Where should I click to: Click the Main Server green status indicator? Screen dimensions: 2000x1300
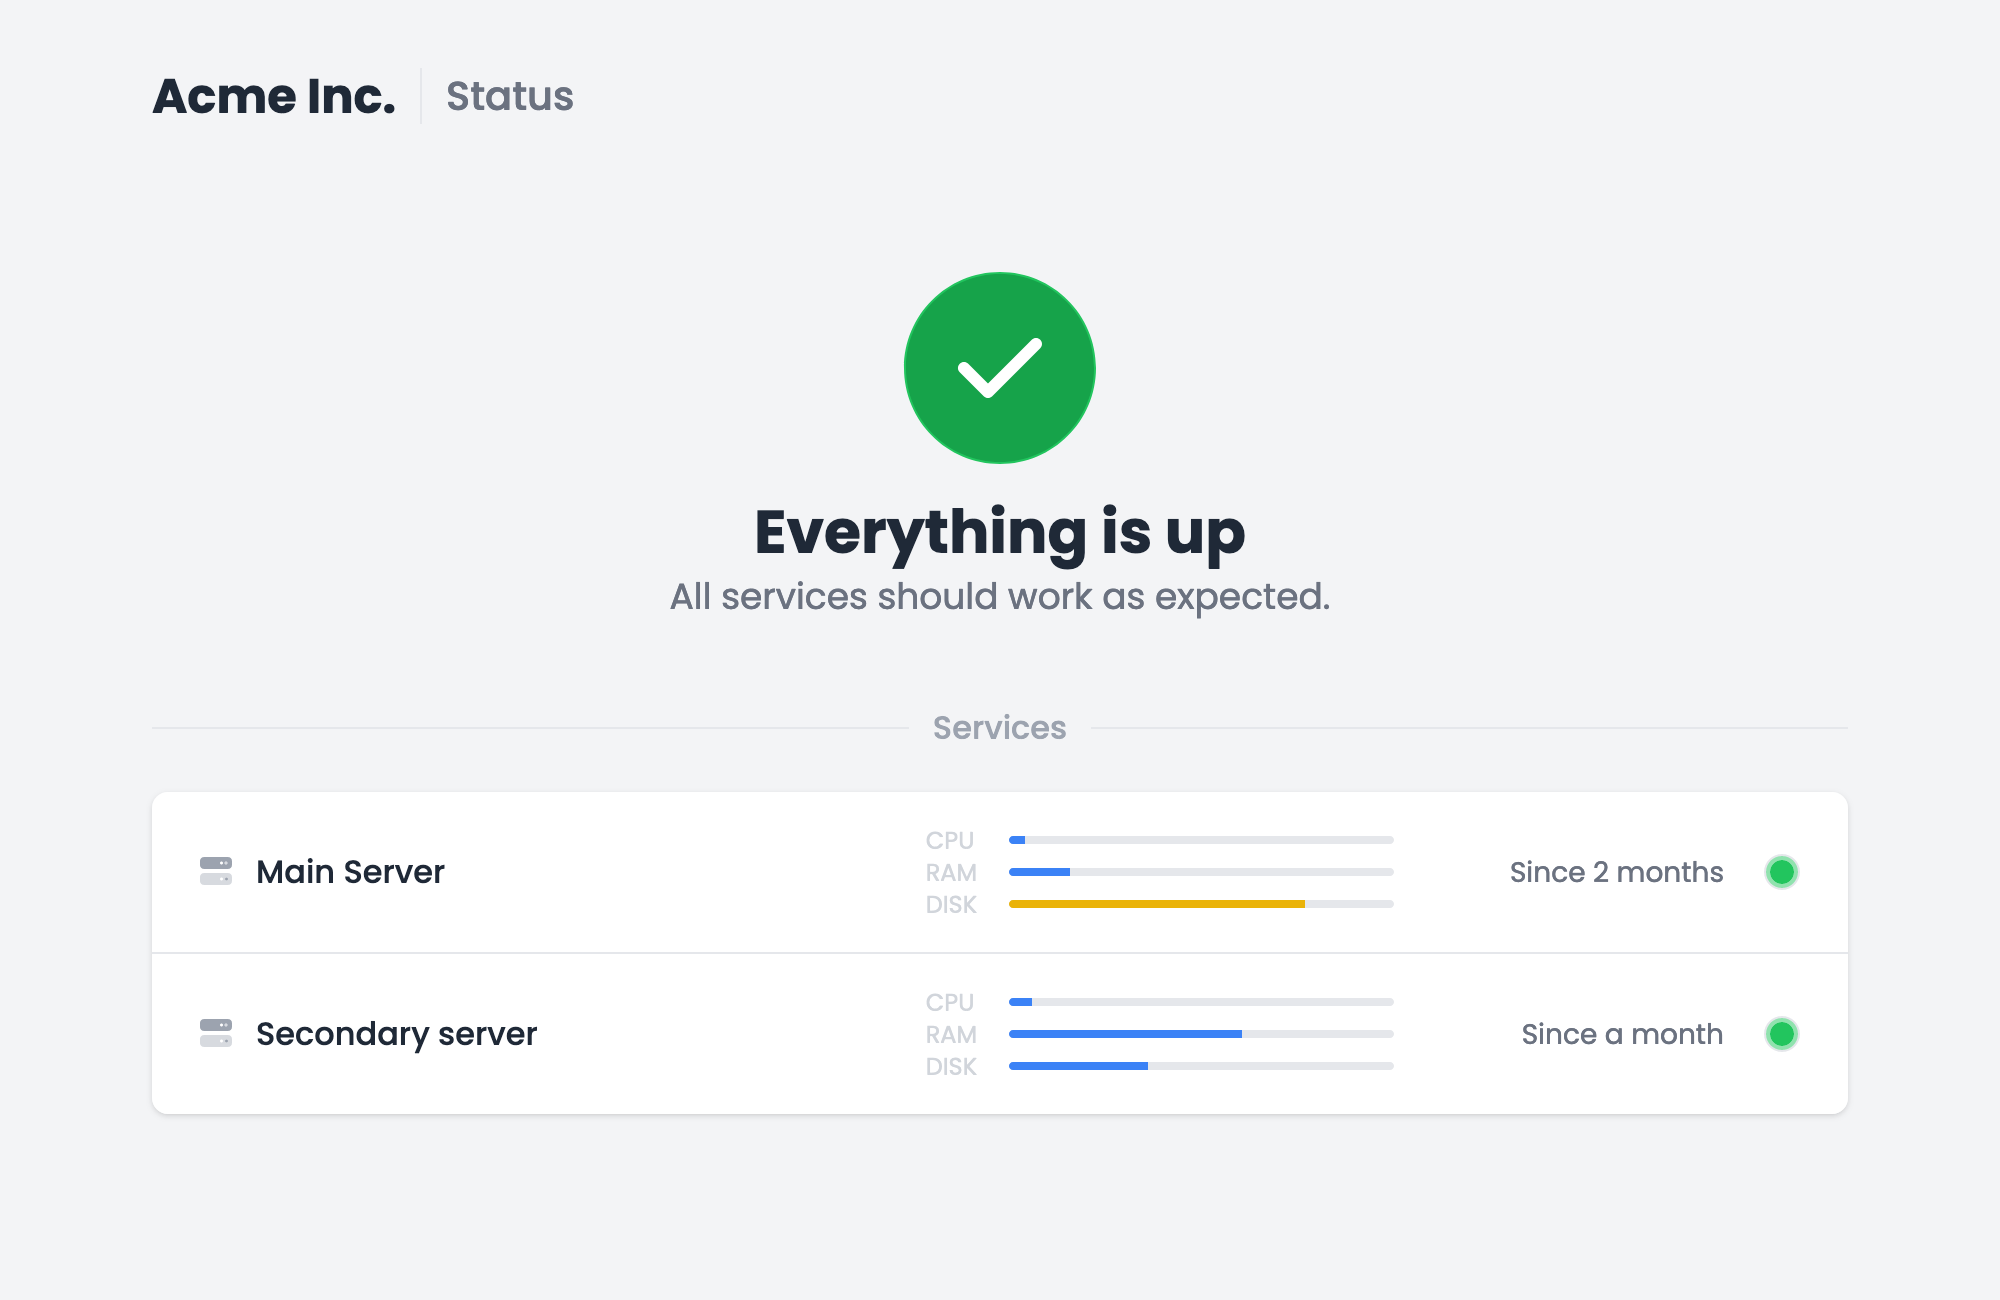pos(1782,872)
